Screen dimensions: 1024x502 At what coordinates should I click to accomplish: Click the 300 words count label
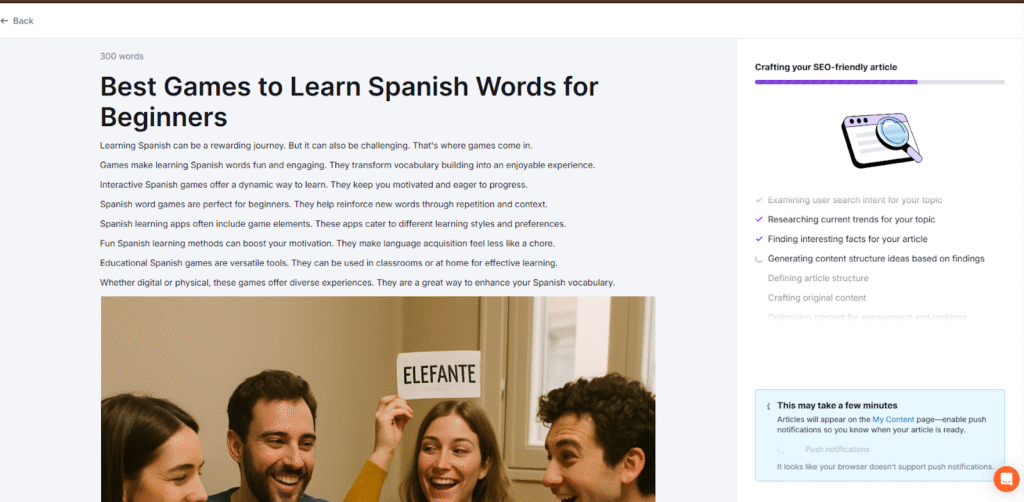click(x=122, y=56)
